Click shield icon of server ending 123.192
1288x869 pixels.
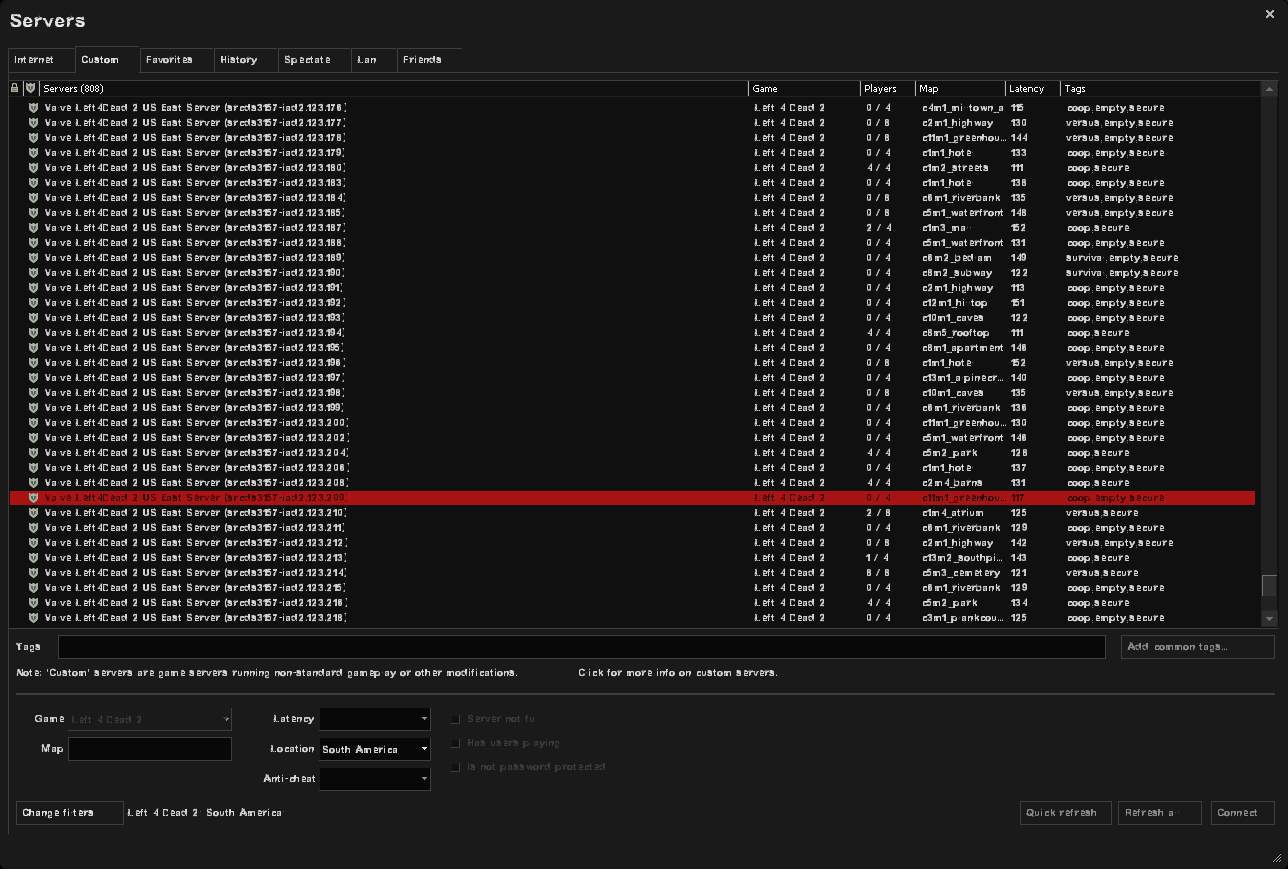(32, 303)
